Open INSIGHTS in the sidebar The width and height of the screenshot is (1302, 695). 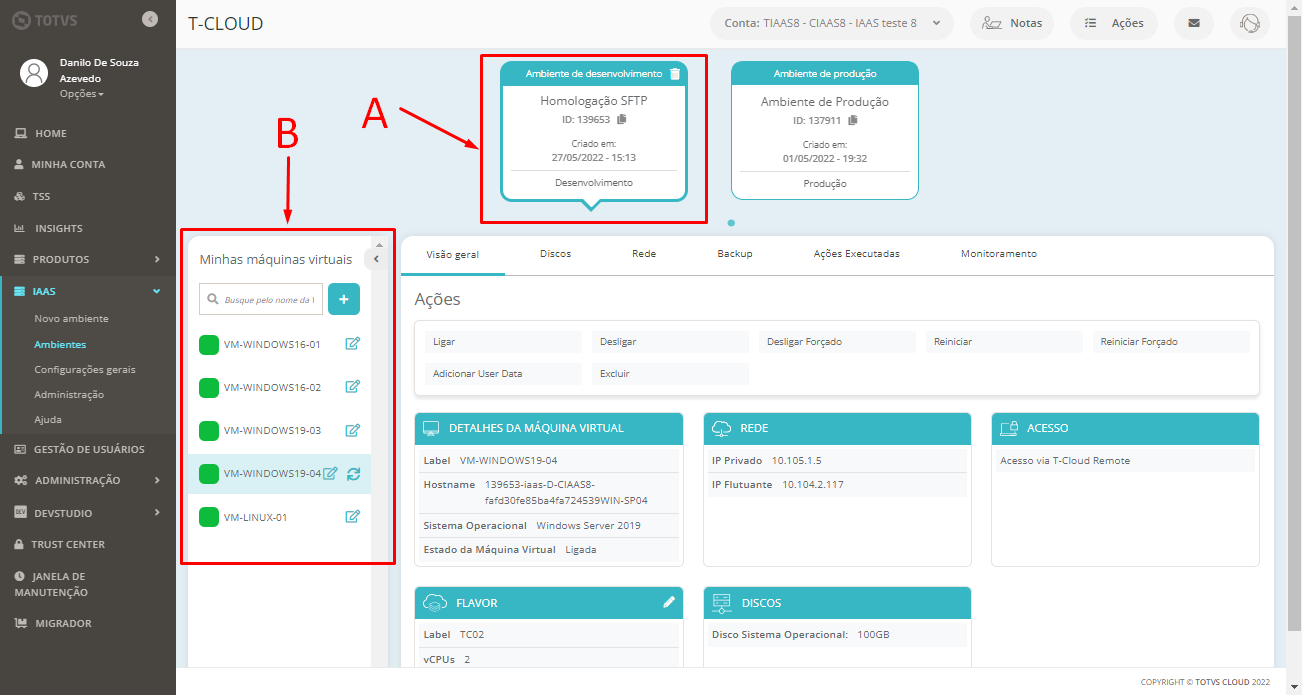[x=58, y=228]
